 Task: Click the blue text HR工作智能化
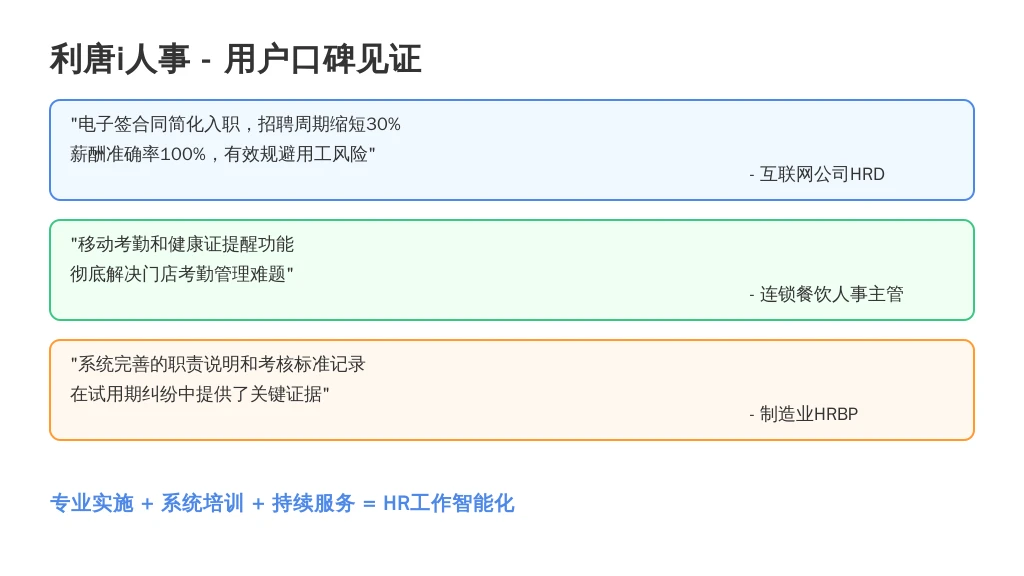pos(449,504)
